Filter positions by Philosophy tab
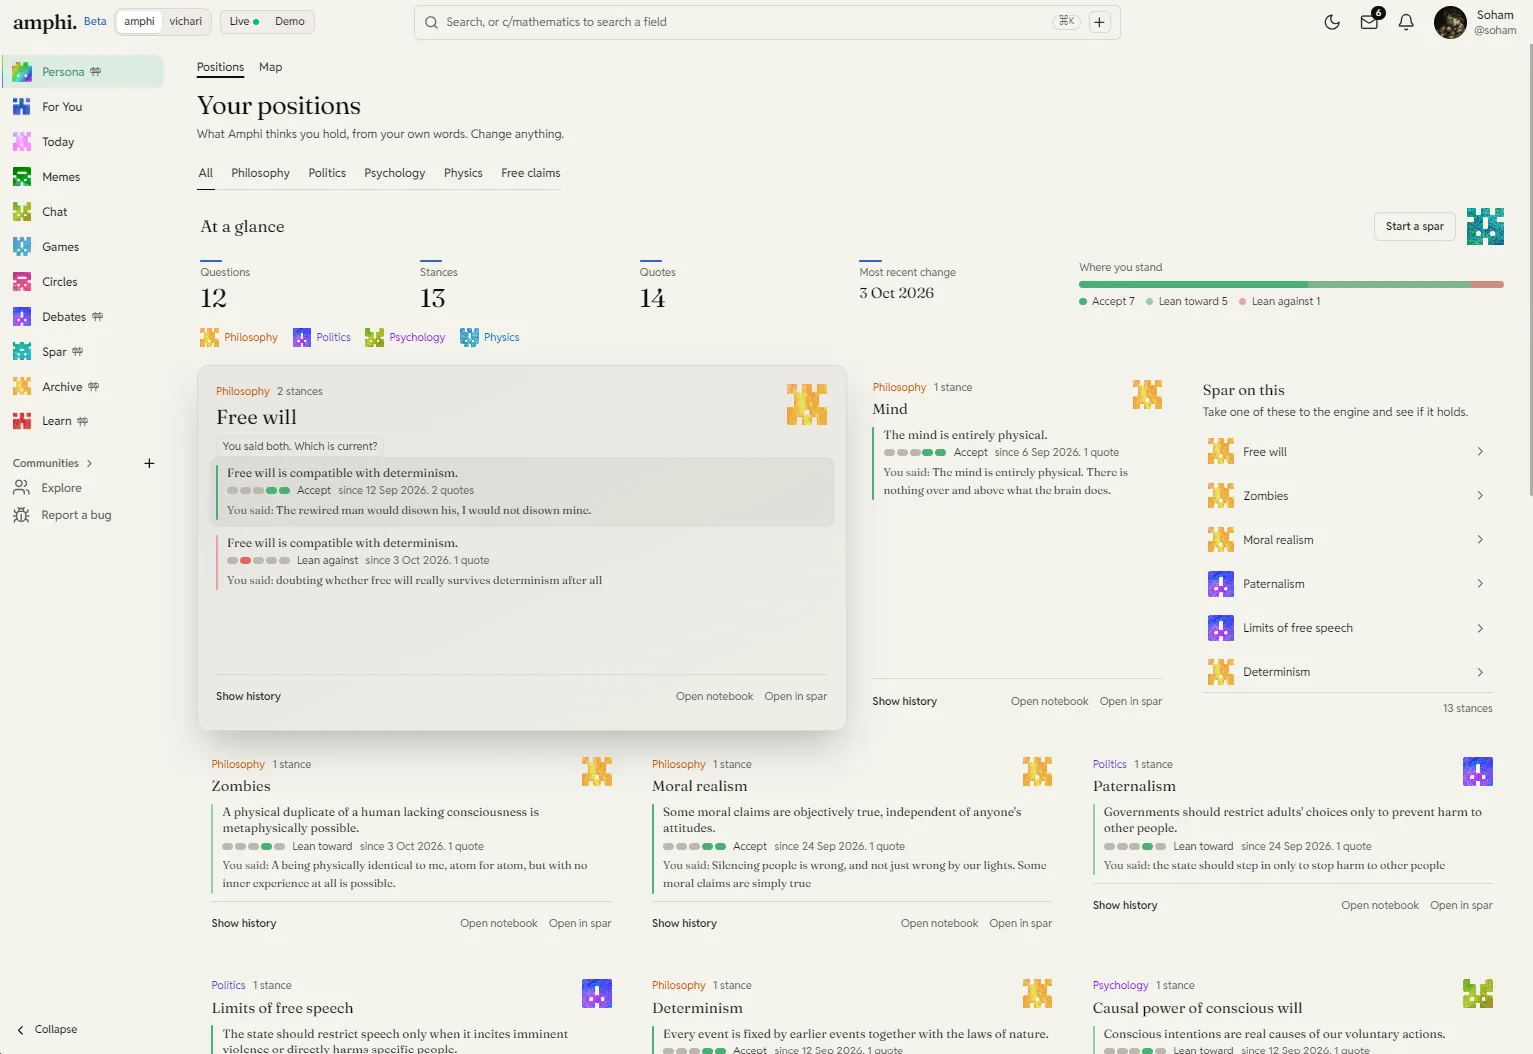This screenshot has height=1054, width=1533. (260, 173)
